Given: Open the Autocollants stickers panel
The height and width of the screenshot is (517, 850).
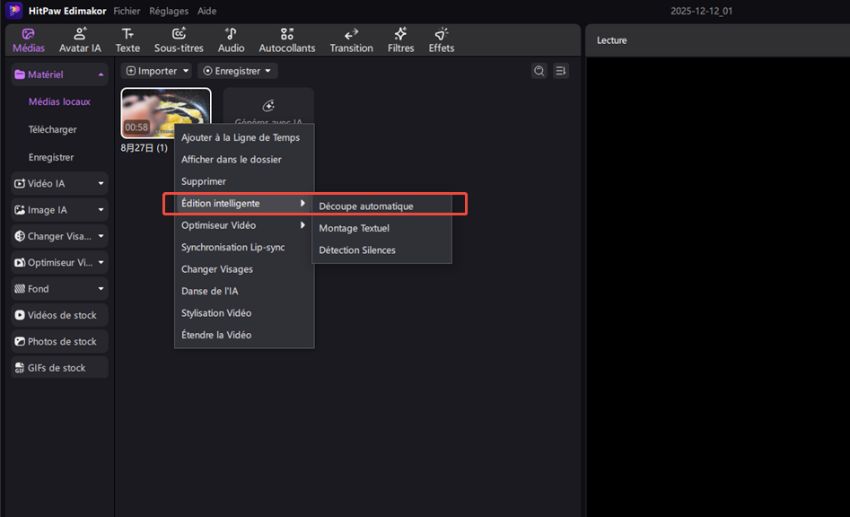Looking at the screenshot, I should tap(287, 40).
